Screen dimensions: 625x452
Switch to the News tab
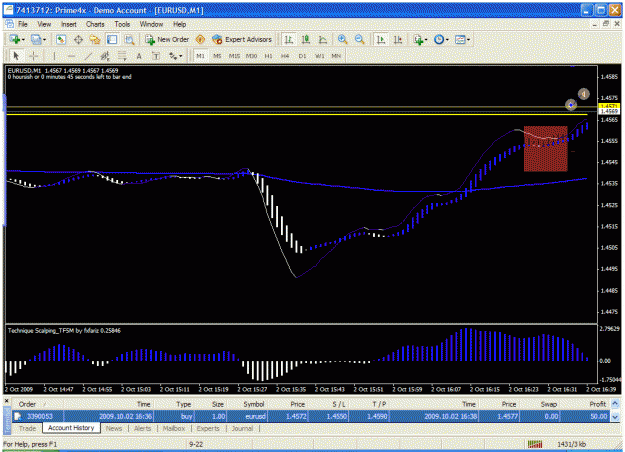pos(114,428)
